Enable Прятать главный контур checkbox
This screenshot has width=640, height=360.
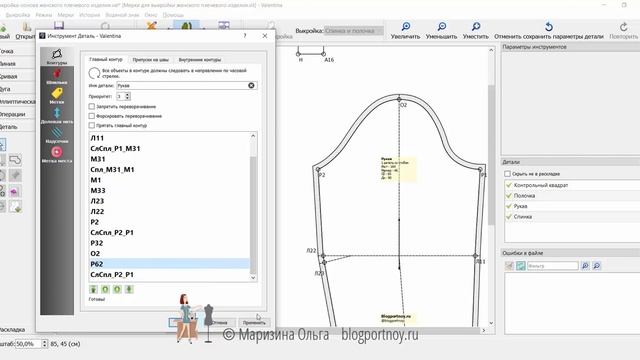coord(92,125)
